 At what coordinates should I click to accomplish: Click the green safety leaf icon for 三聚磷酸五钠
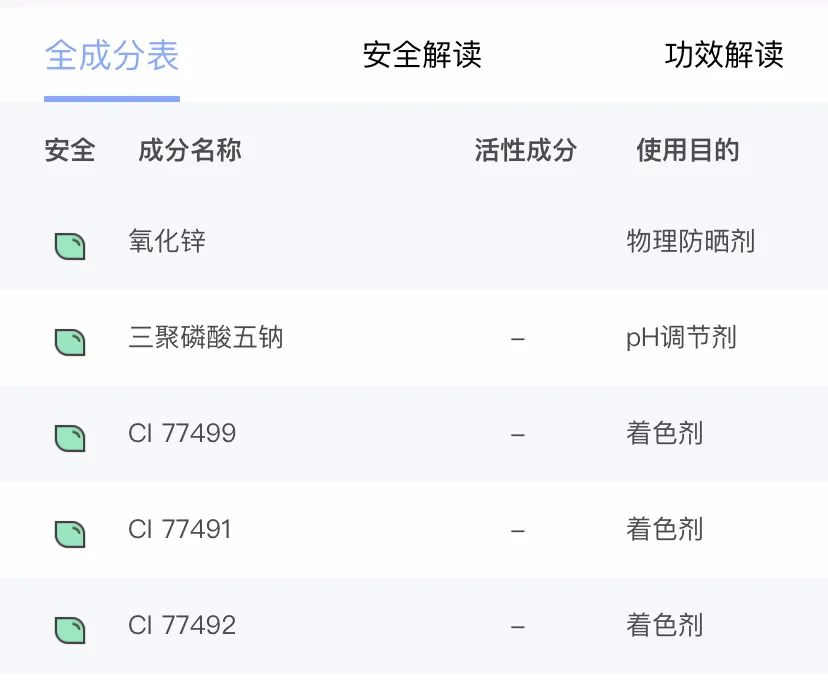(x=70, y=342)
